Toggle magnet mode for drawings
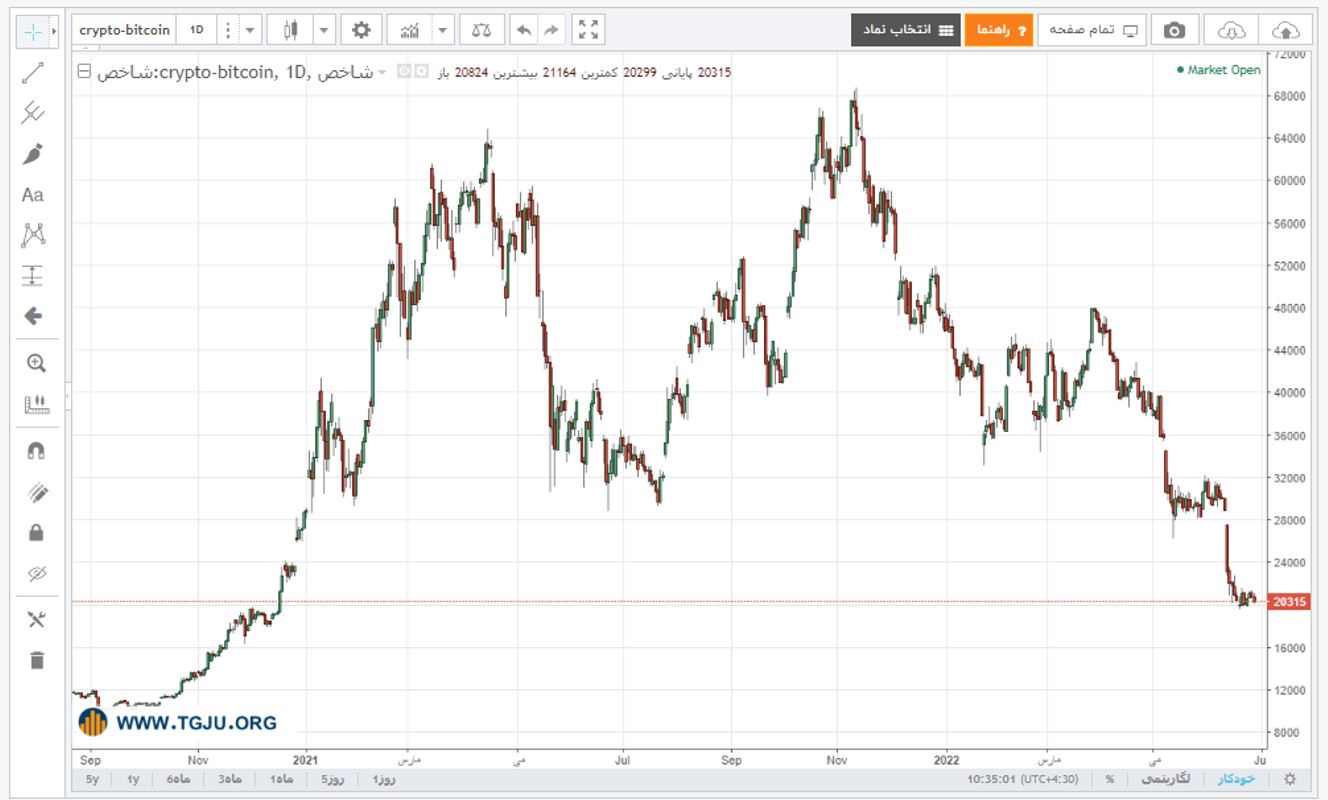This screenshot has width=1328, height=800. (36, 451)
